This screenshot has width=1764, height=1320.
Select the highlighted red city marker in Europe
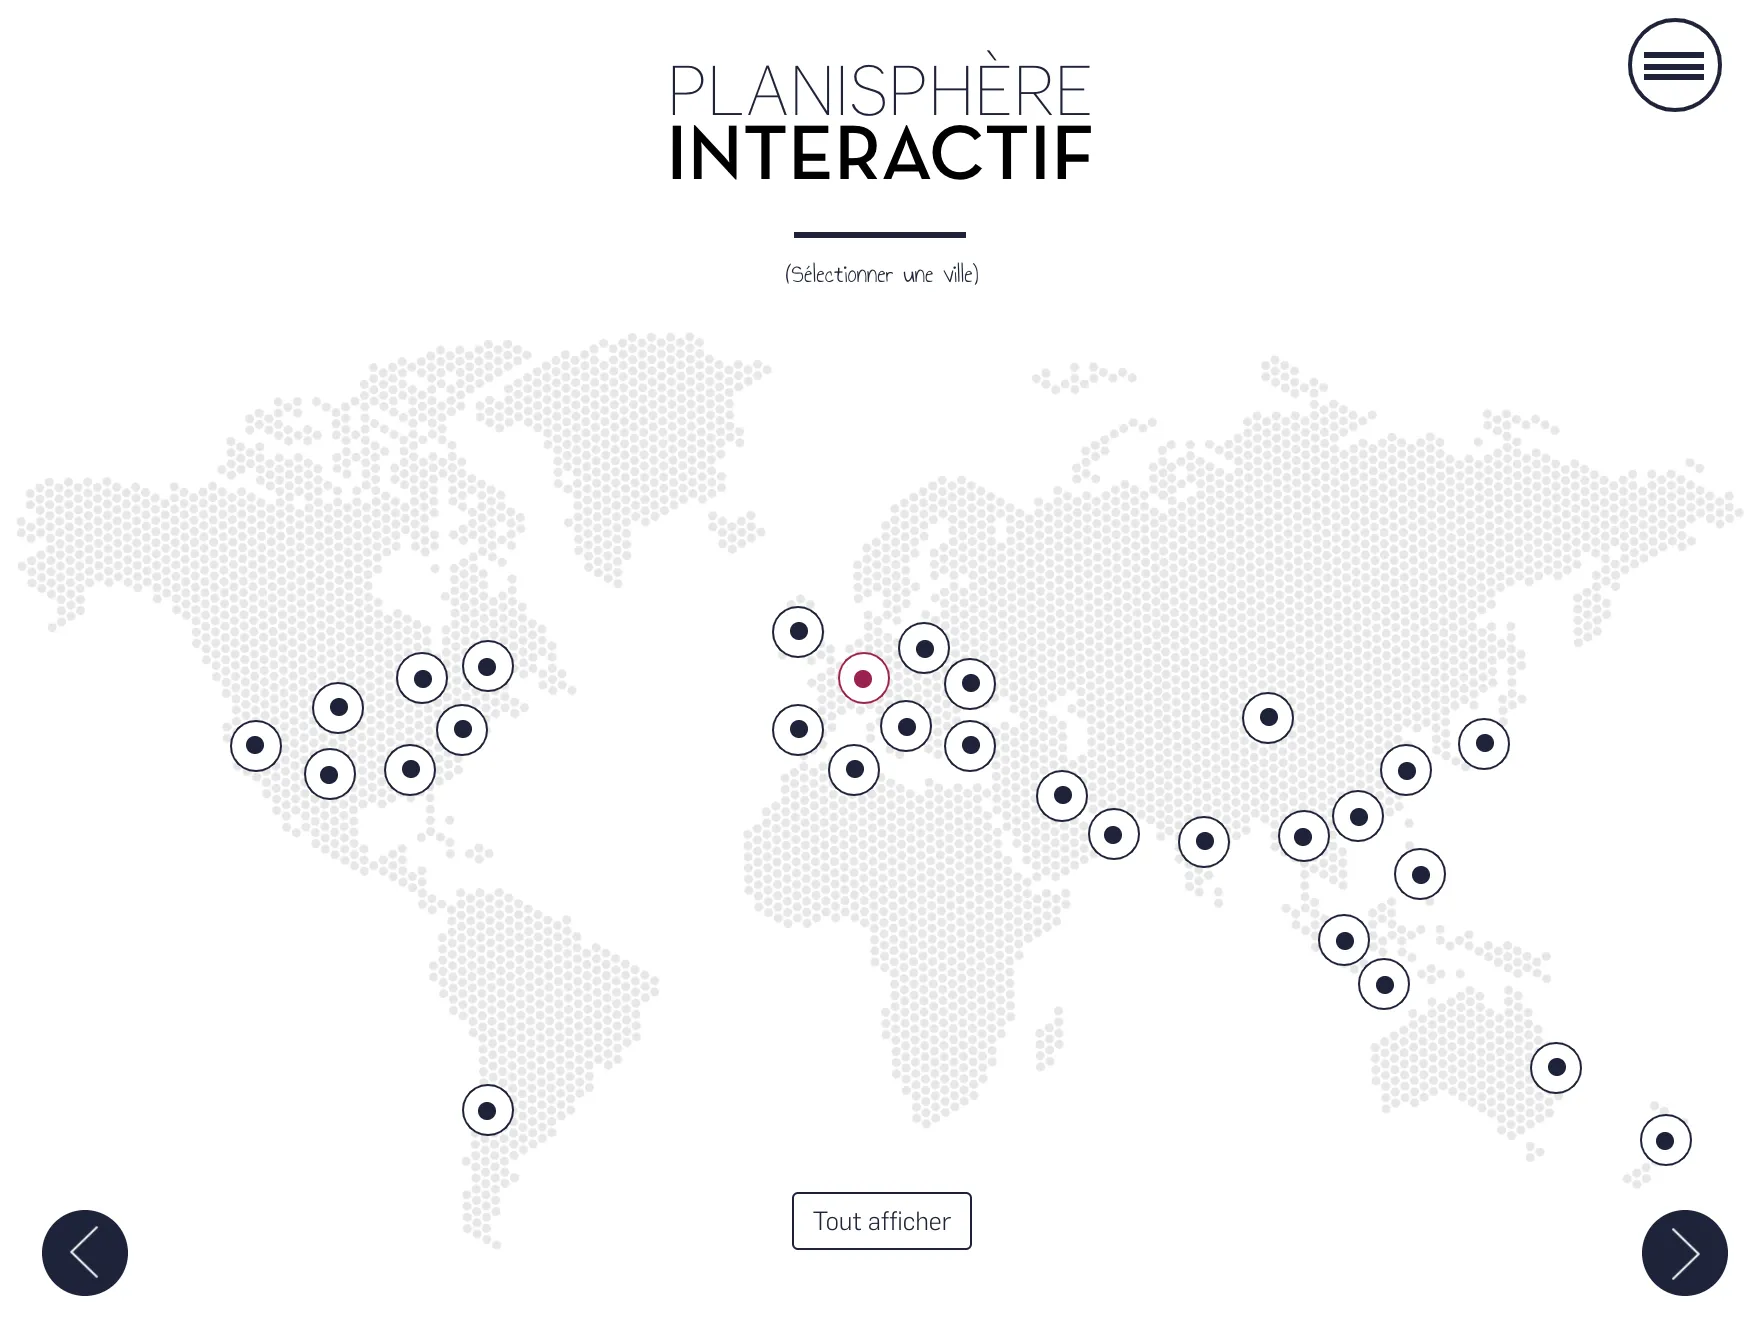864,679
